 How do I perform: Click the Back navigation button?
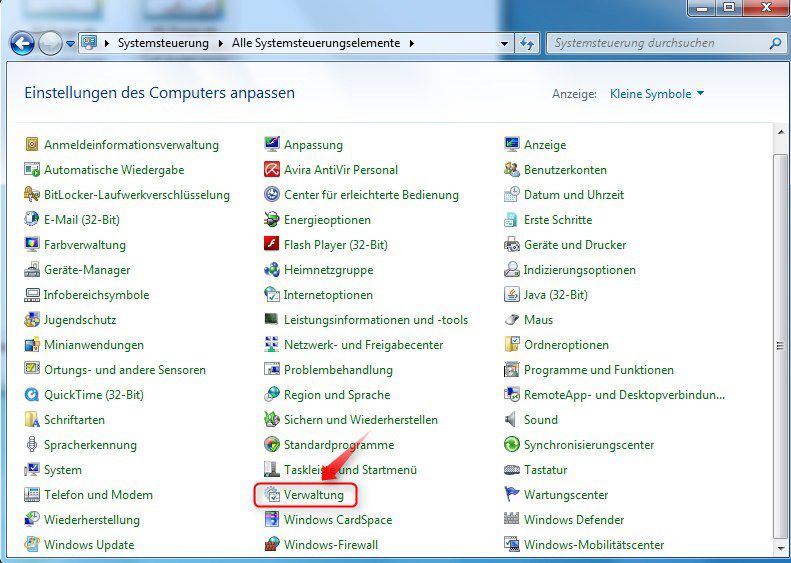point(22,43)
